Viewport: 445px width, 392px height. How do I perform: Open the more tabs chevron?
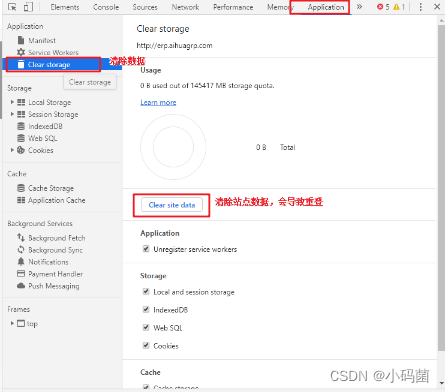[359, 7]
